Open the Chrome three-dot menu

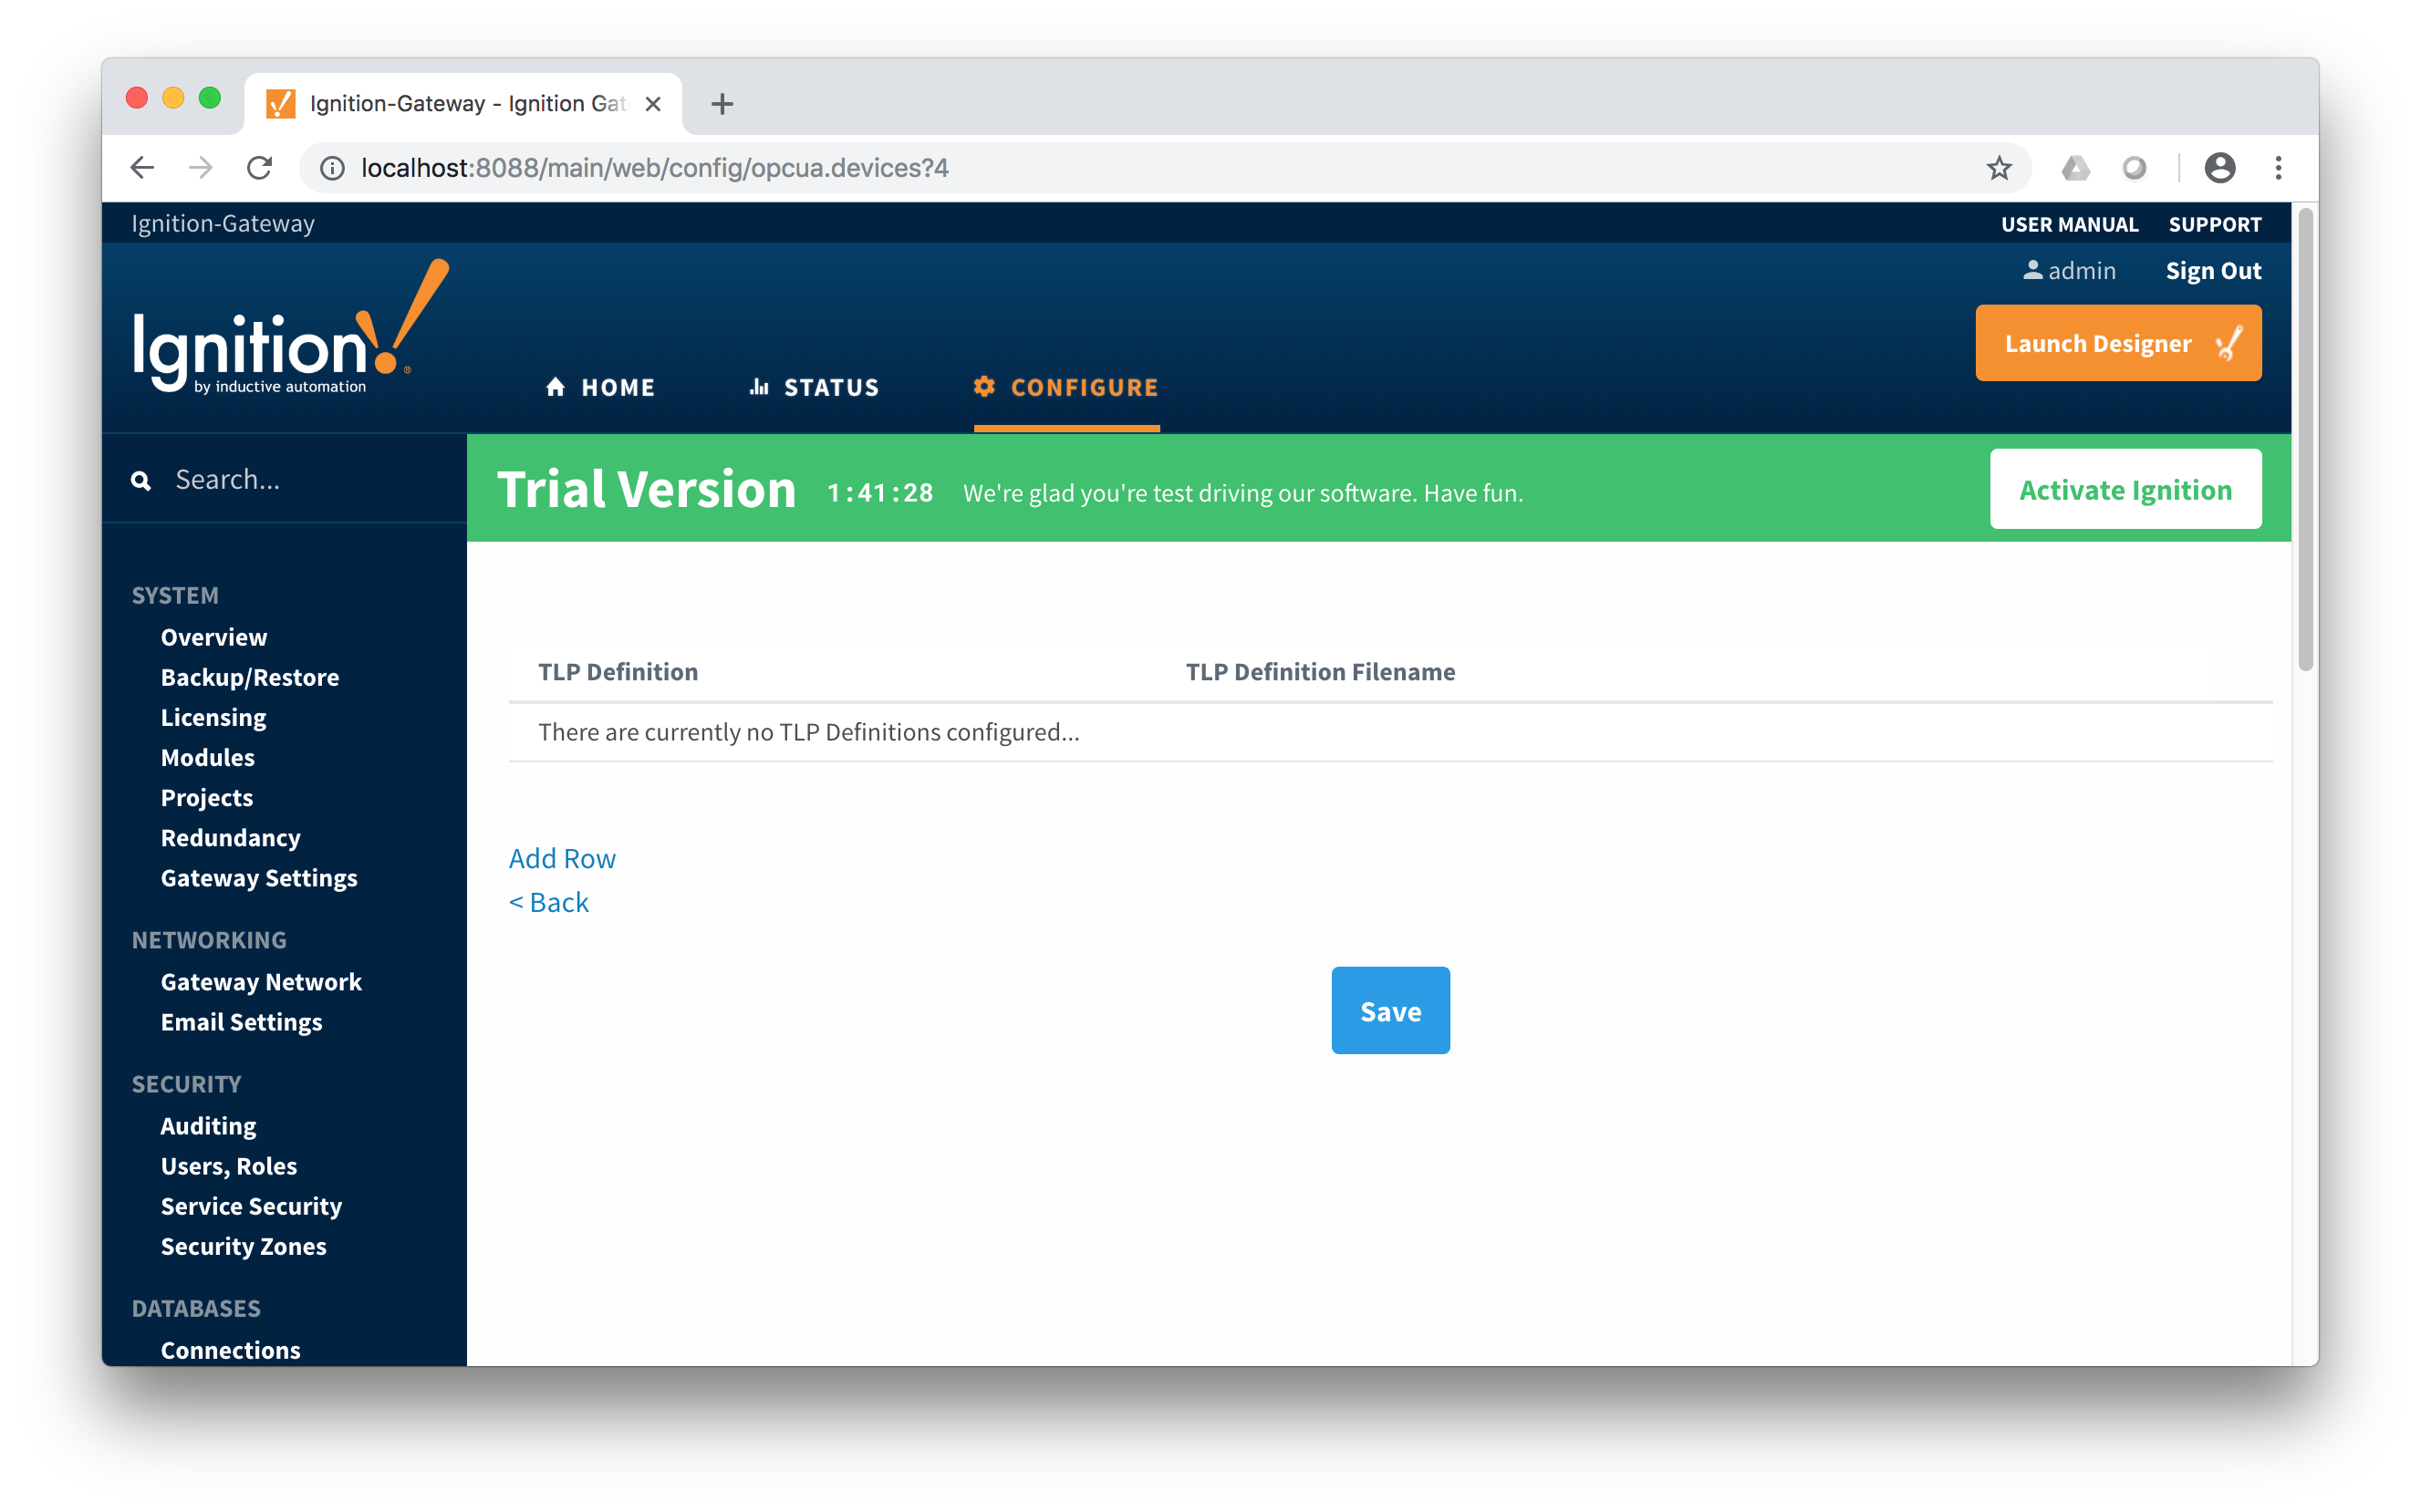point(2278,168)
